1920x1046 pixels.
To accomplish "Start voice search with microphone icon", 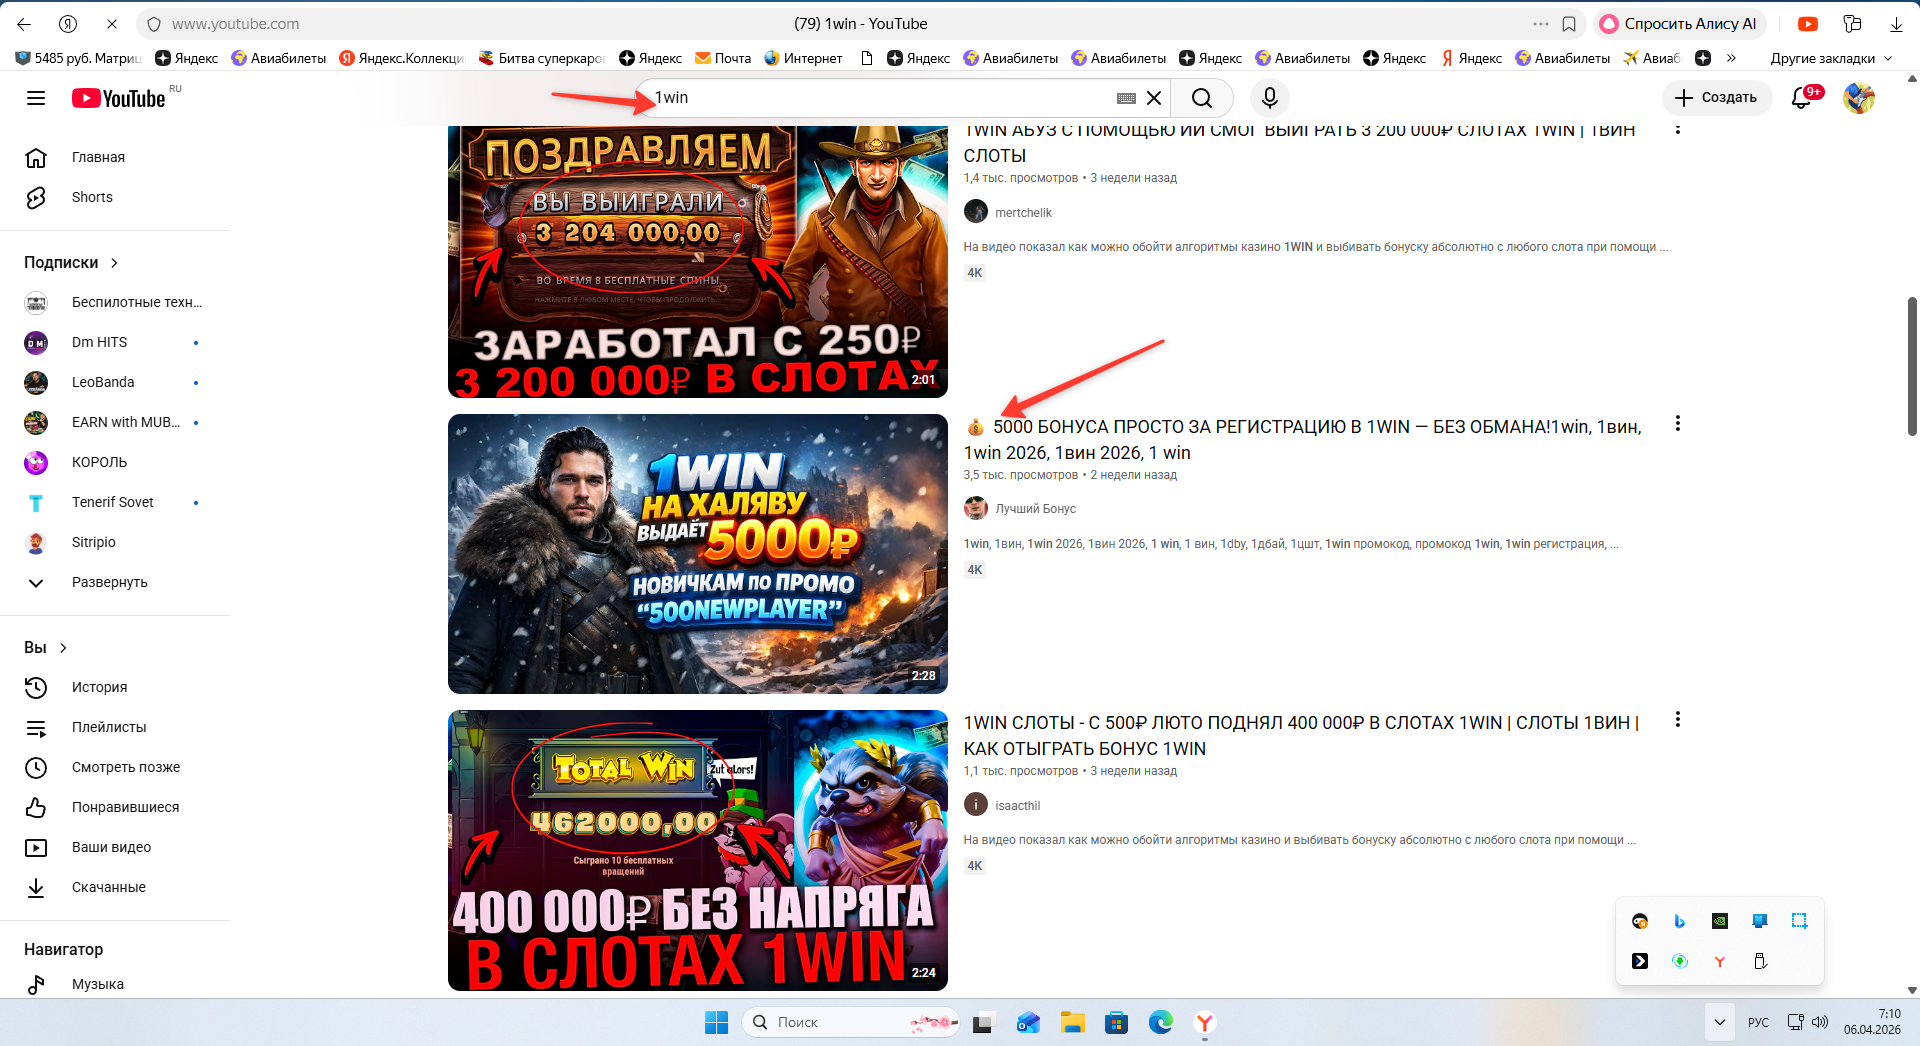I will 1269,98.
